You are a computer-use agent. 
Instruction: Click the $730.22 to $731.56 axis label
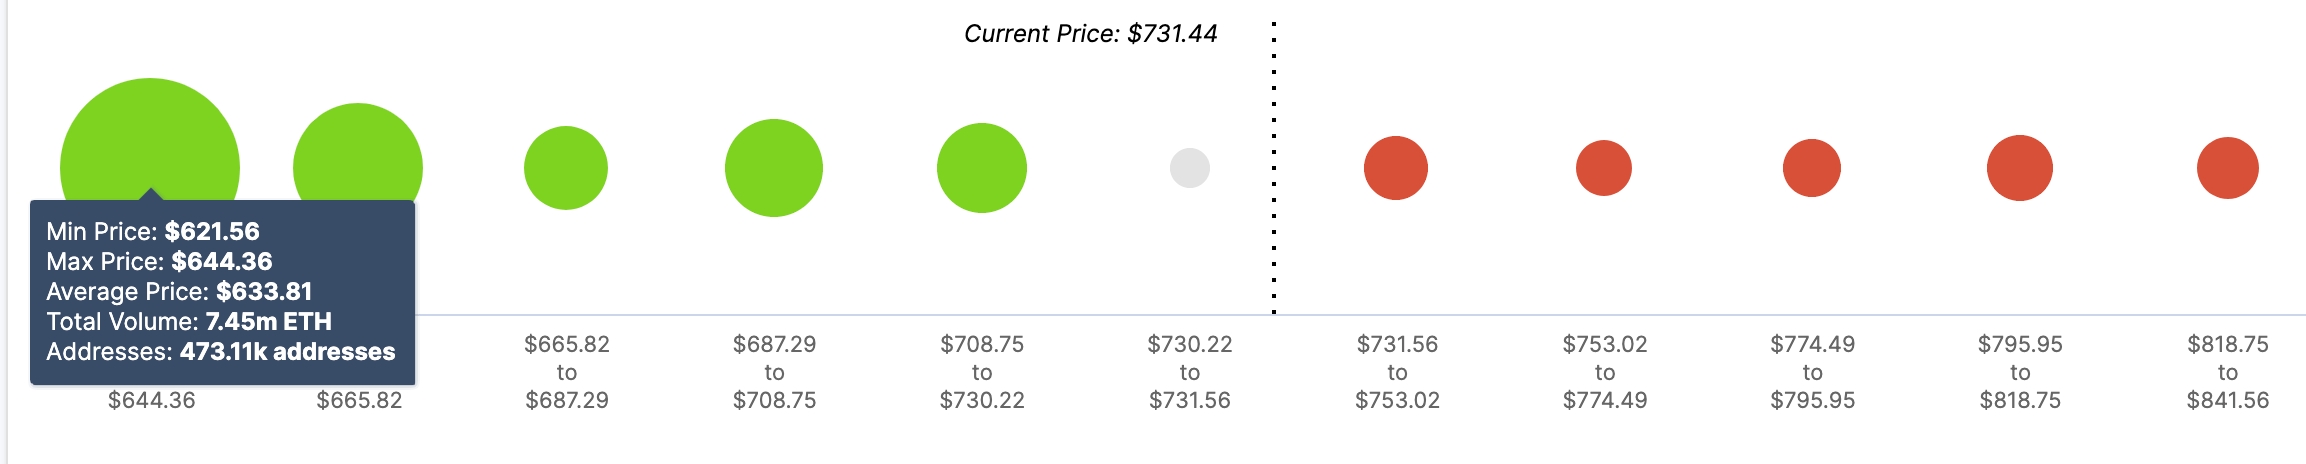click(1190, 372)
